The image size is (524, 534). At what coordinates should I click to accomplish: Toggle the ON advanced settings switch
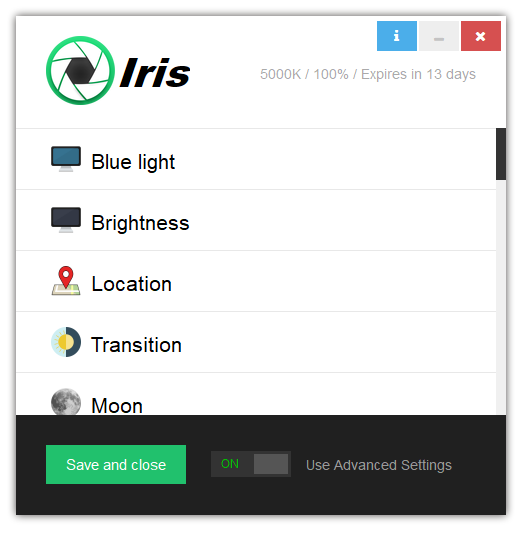point(251,464)
